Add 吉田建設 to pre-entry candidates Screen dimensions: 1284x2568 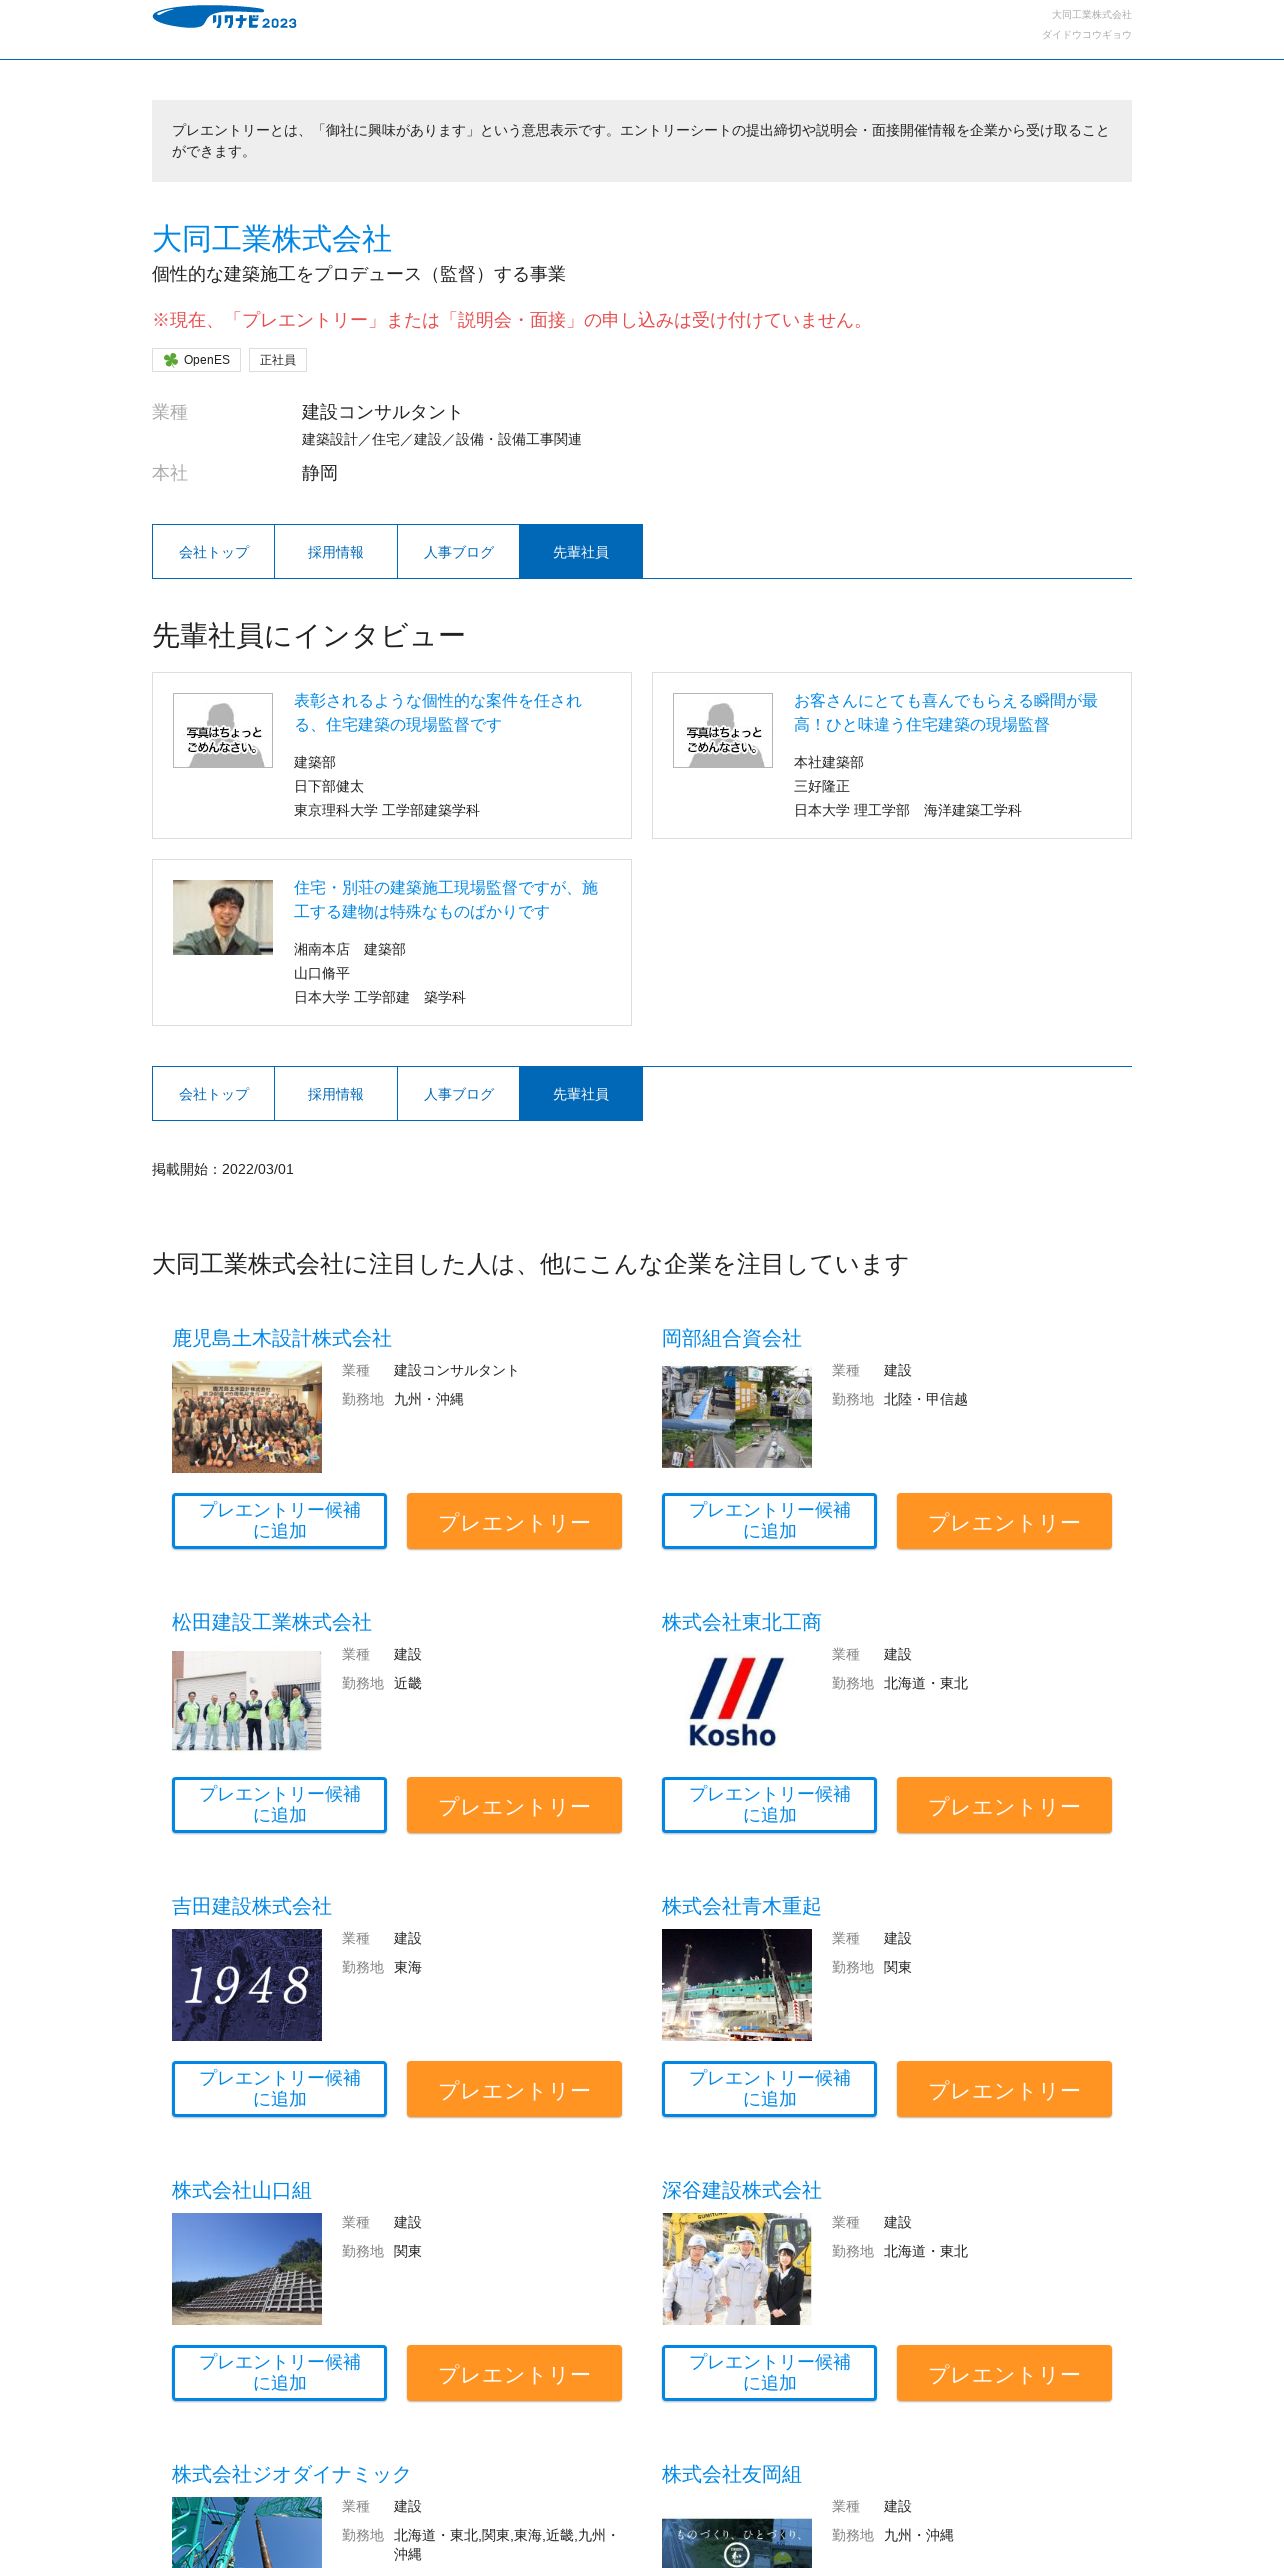click(279, 2089)
